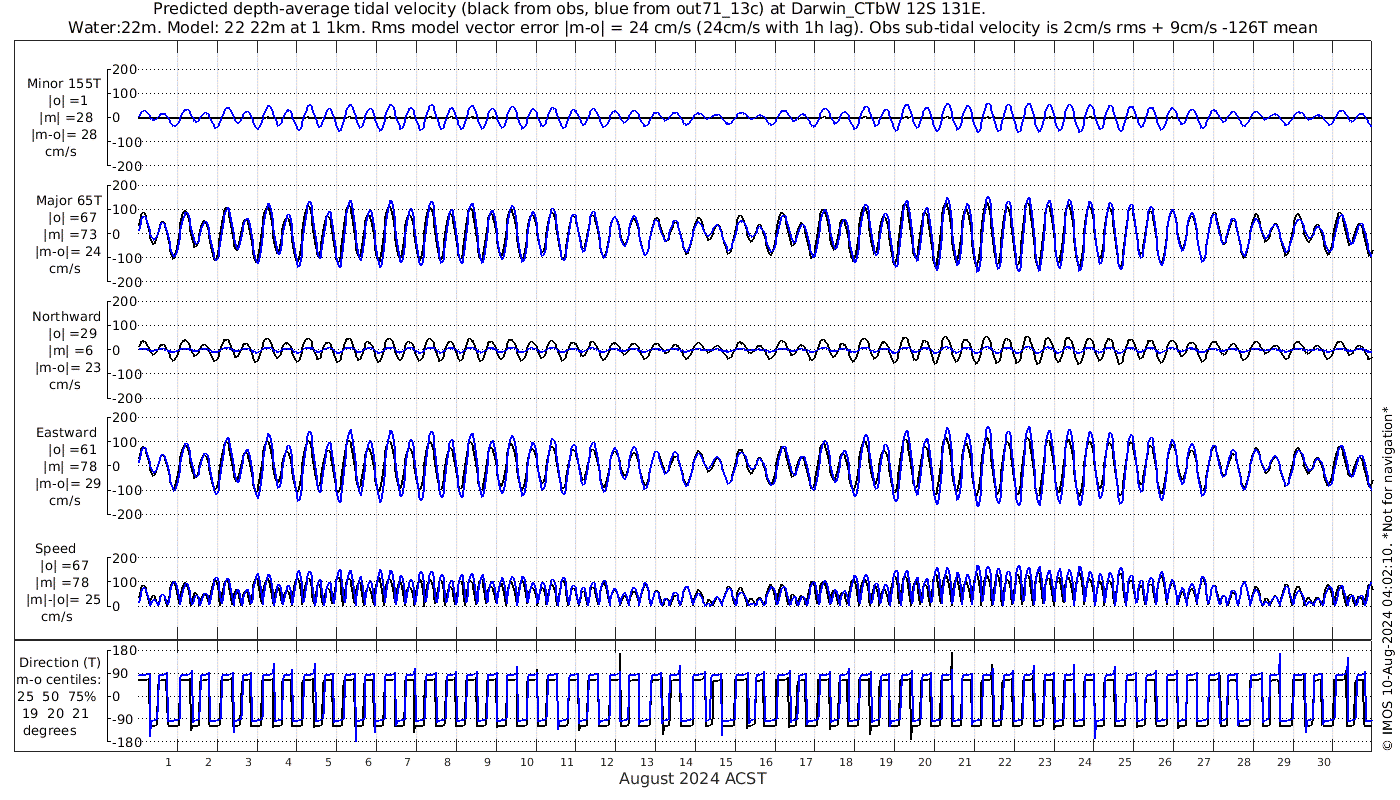Click day '23' on the time axis
This screenshot has width=1400, height=800.
point(1045,762)
